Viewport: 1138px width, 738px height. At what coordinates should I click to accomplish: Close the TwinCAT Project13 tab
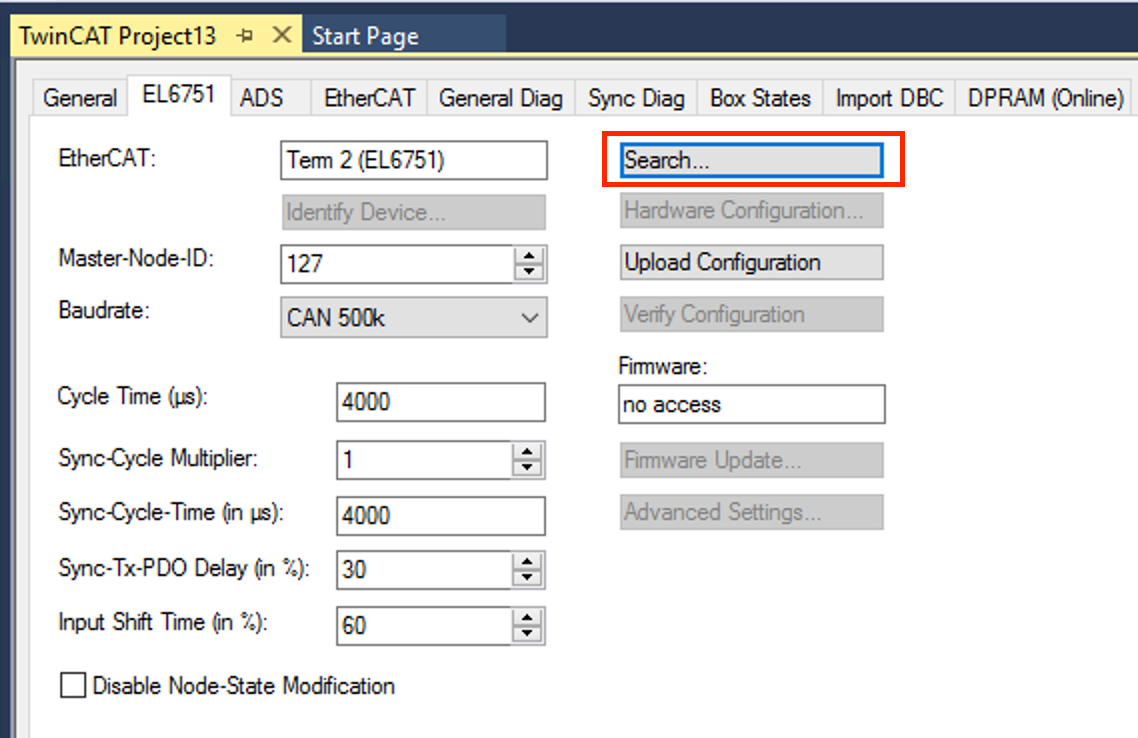coord(281,36)
